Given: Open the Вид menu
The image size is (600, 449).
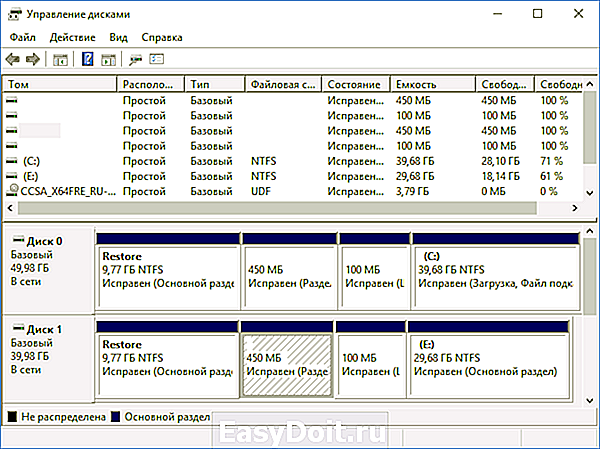Looking at the screenshot, I should [x=118, y=38].
